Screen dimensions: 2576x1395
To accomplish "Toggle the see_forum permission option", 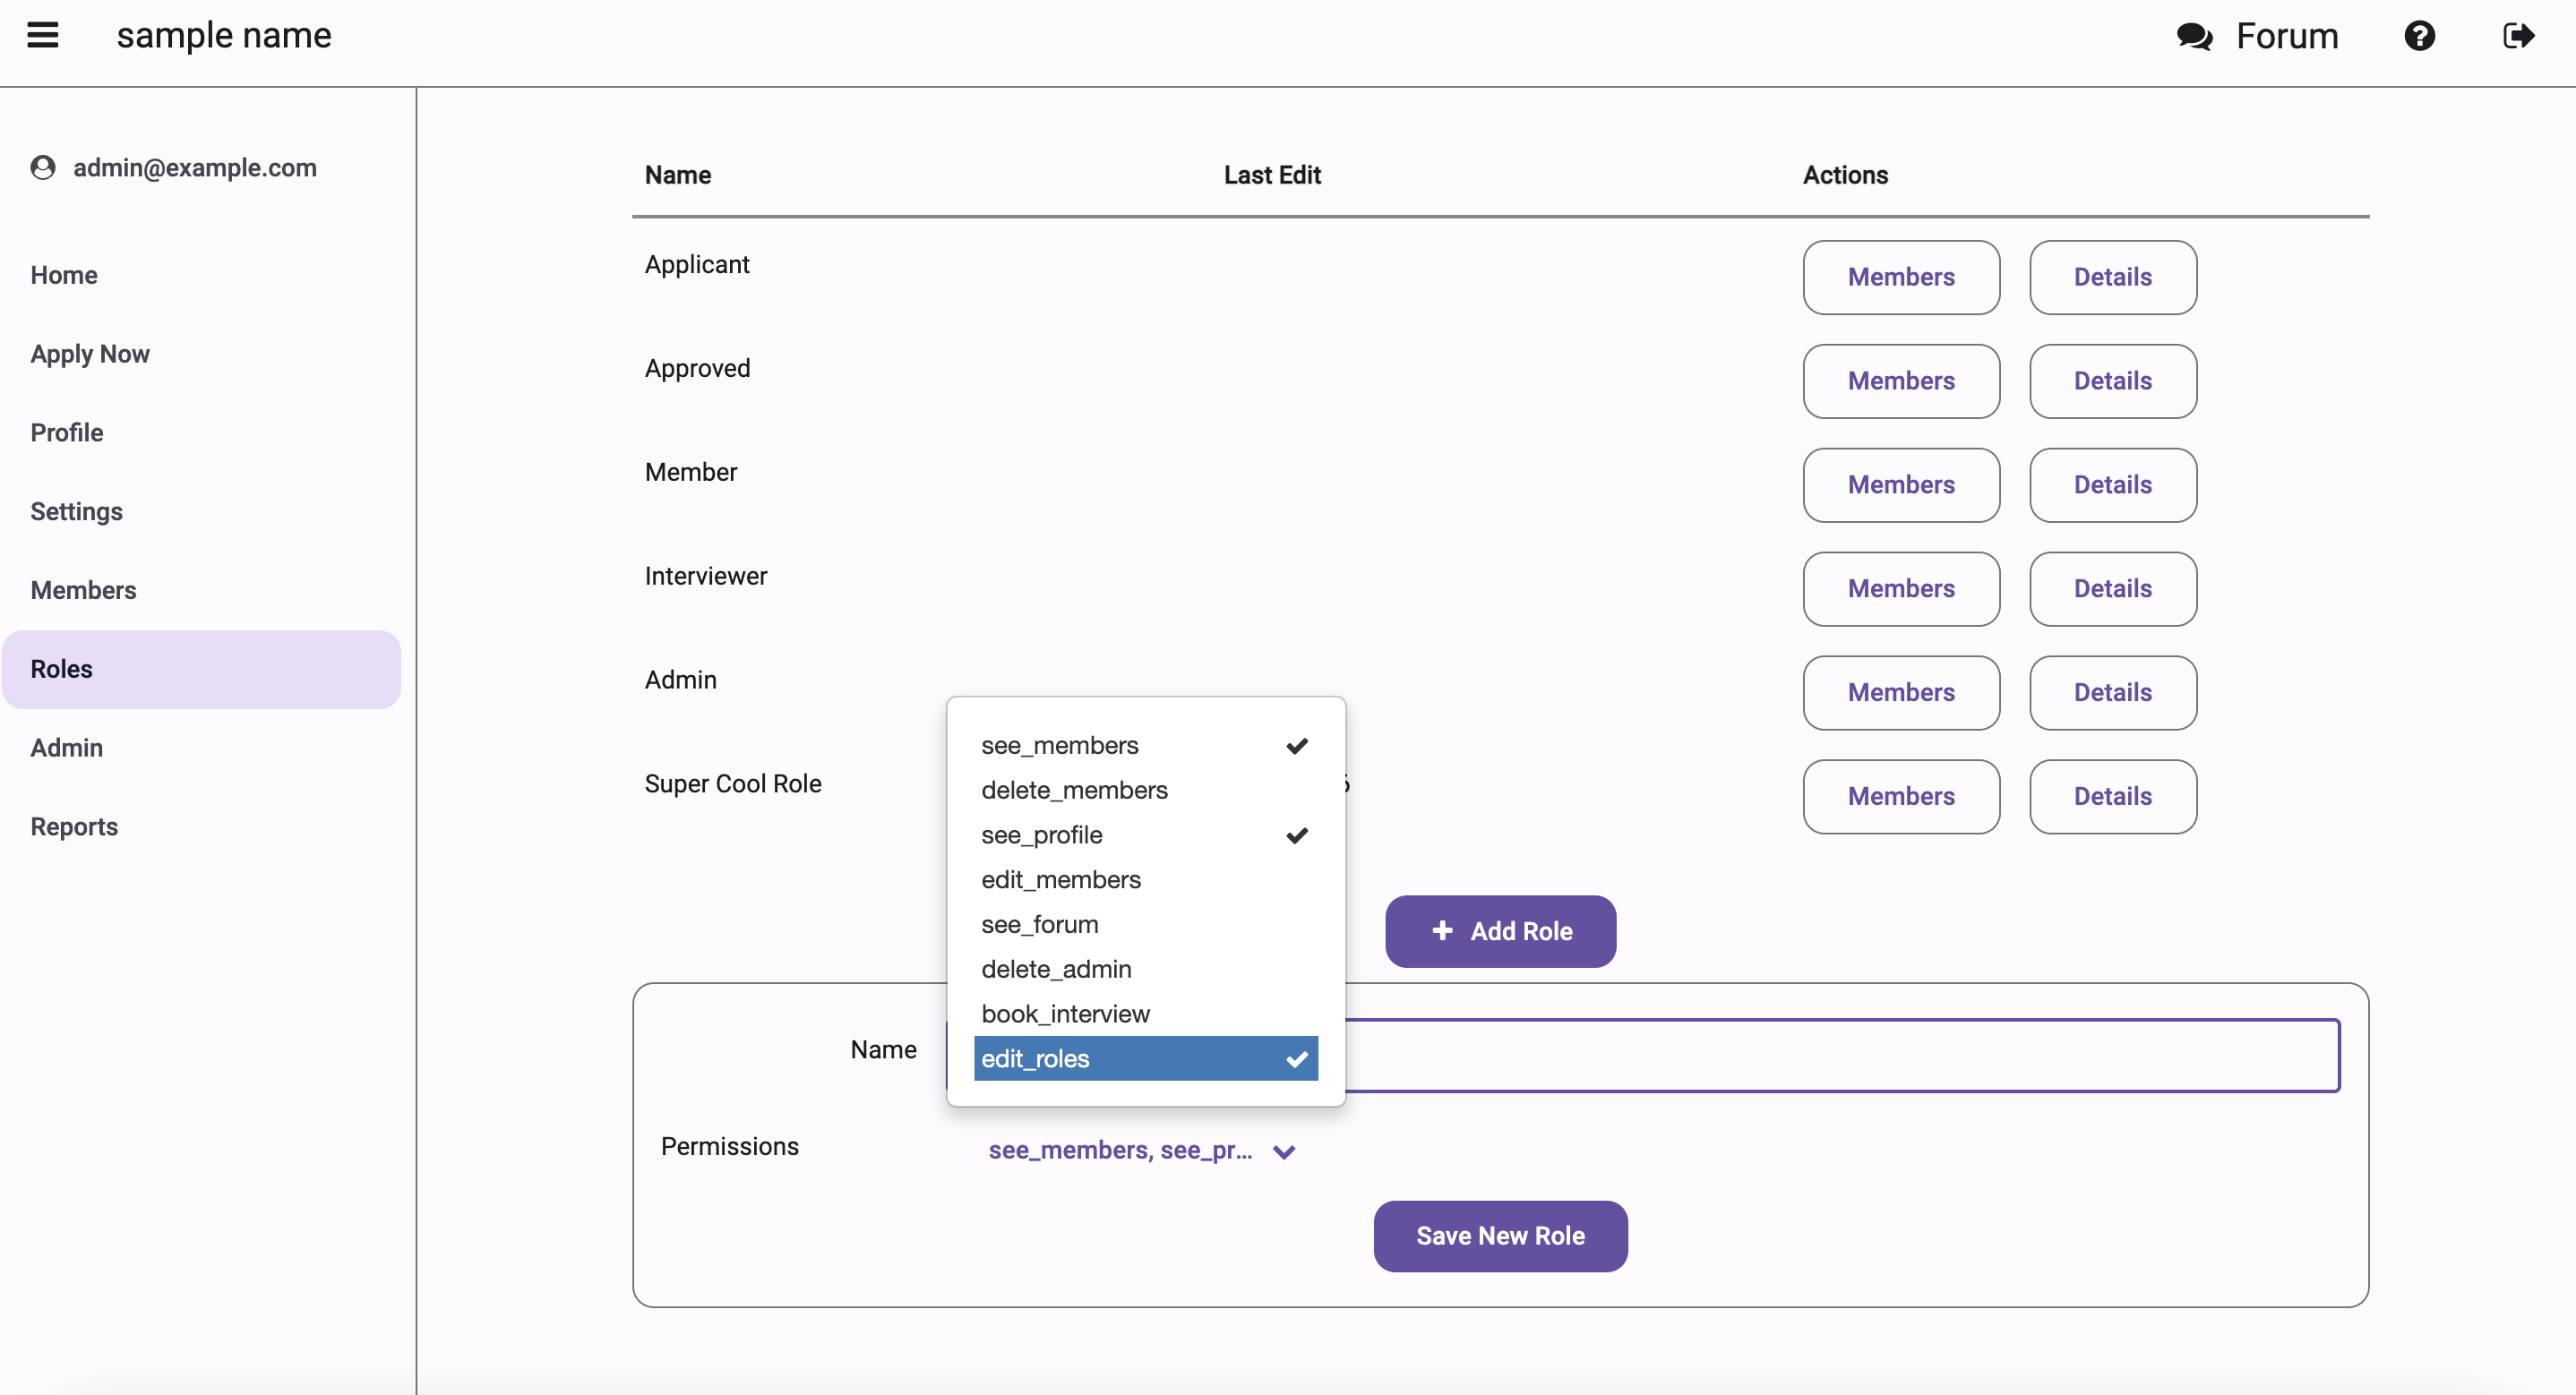I will 1146,924.
